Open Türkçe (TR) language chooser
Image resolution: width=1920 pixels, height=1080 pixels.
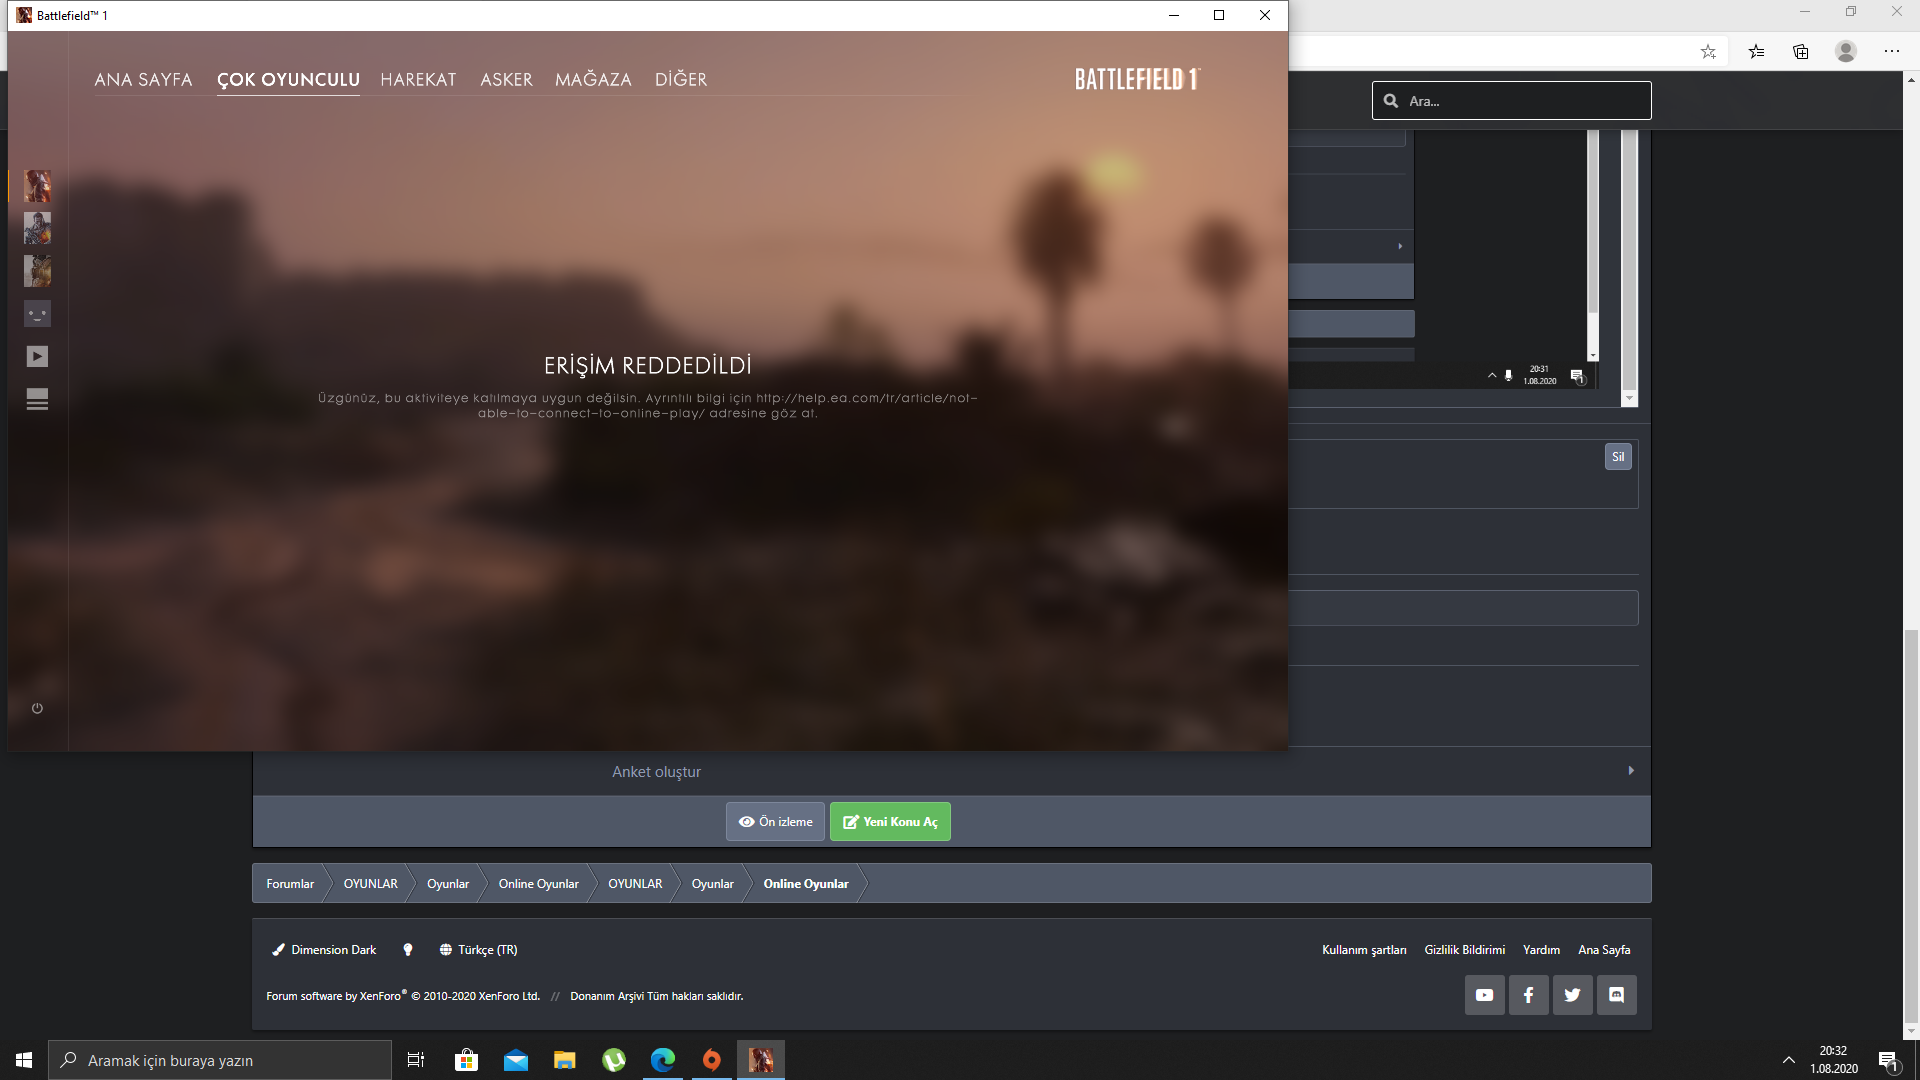coord(478,950)
